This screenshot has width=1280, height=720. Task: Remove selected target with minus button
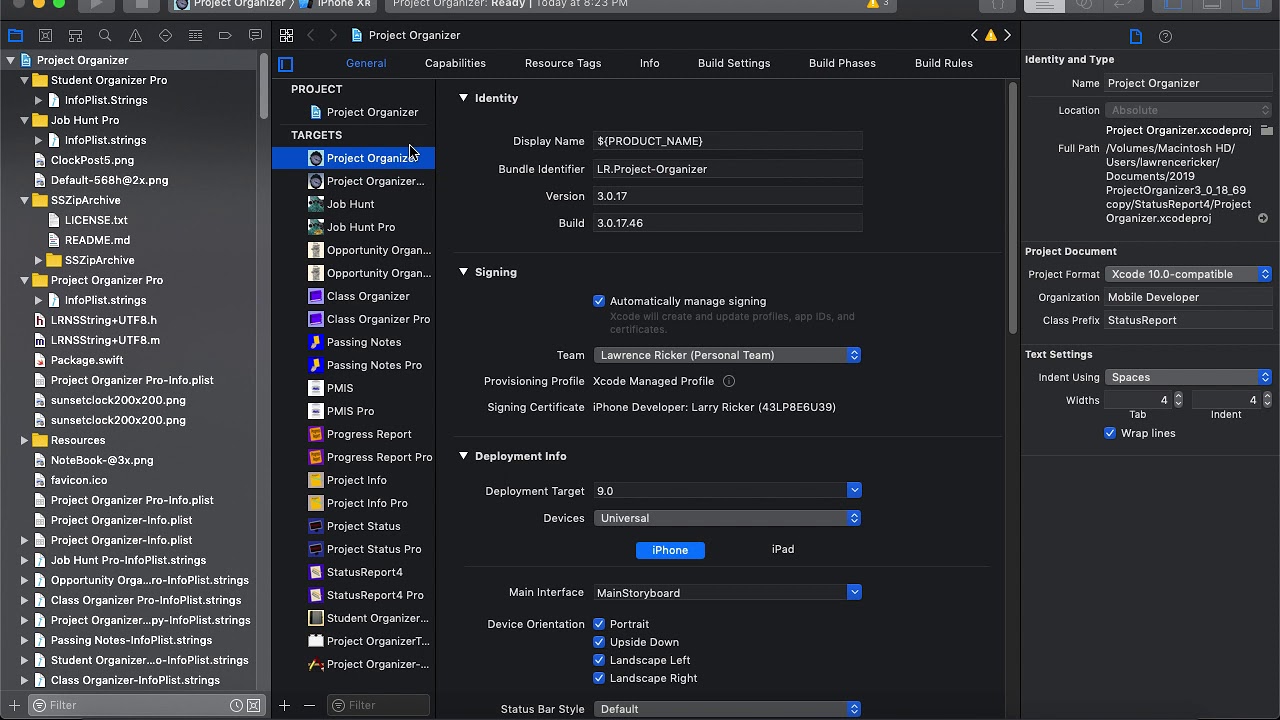pyautogui.click(x=309, y=705)
